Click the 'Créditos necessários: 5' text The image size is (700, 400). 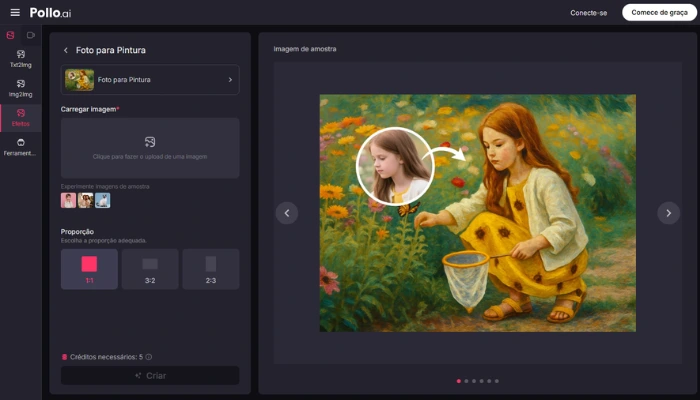106,357
